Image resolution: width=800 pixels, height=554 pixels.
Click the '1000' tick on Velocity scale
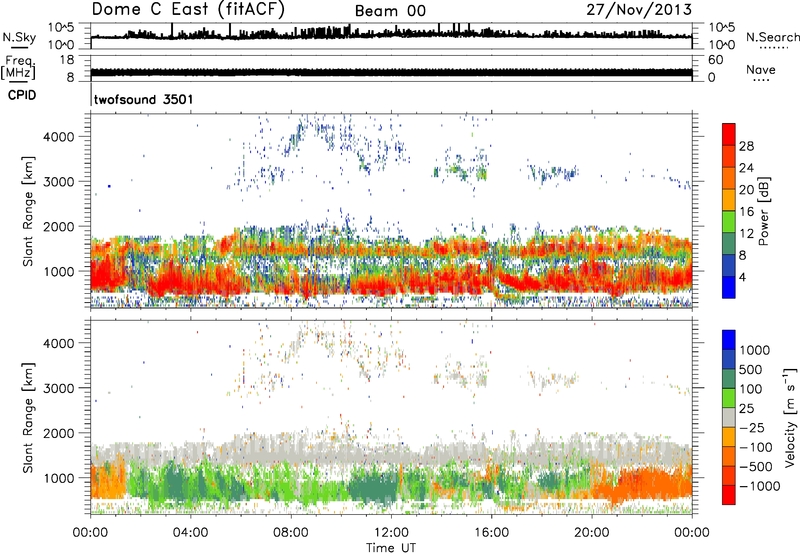pos(754,350)
